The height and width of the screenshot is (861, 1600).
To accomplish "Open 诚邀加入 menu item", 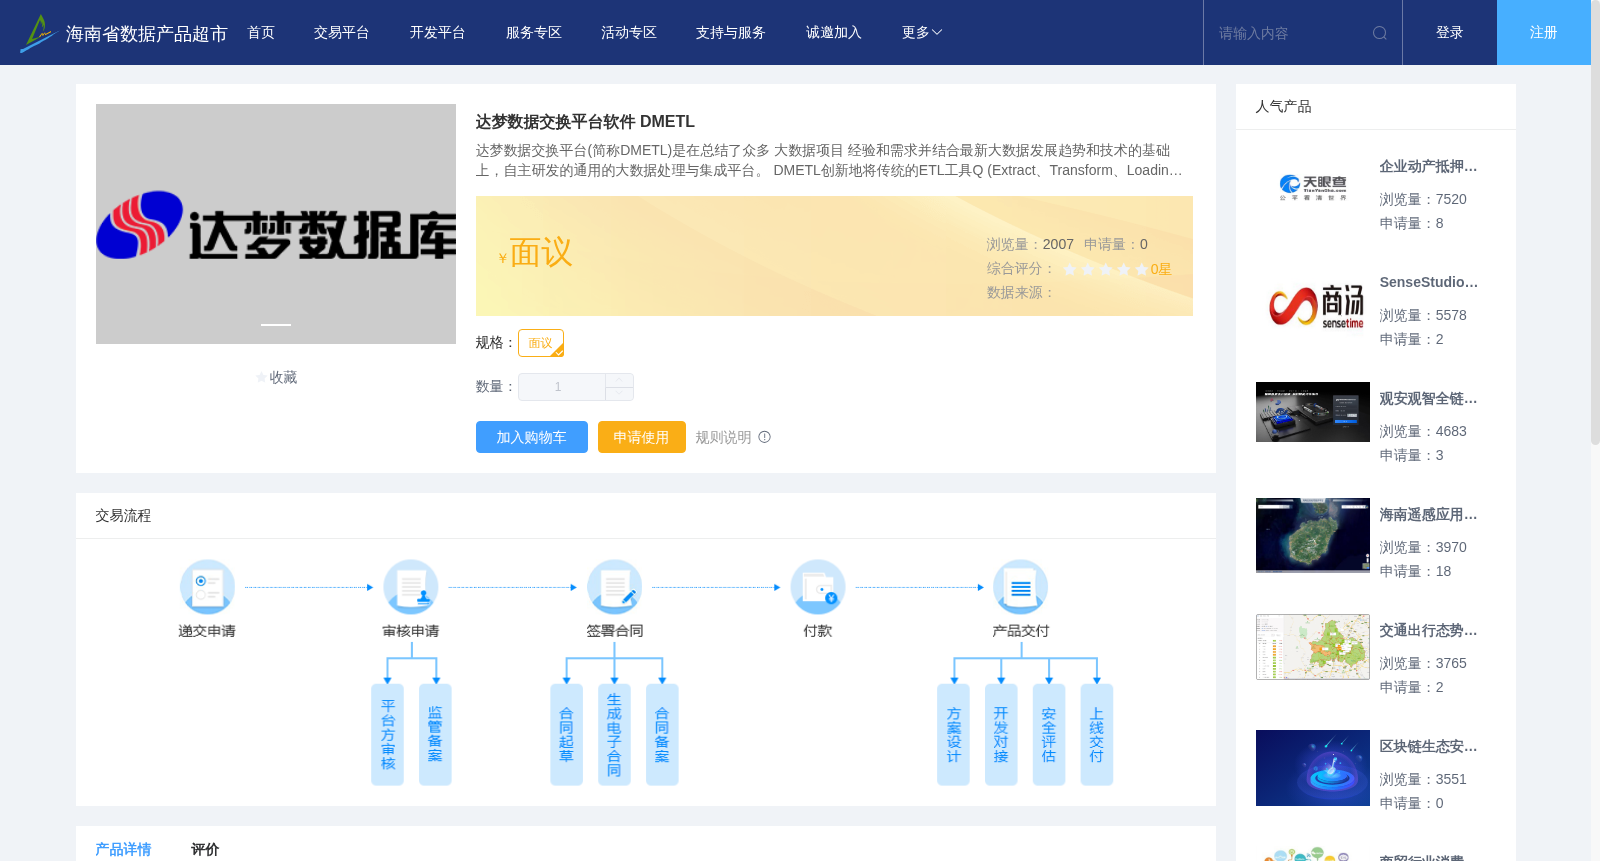I will 834,33.
